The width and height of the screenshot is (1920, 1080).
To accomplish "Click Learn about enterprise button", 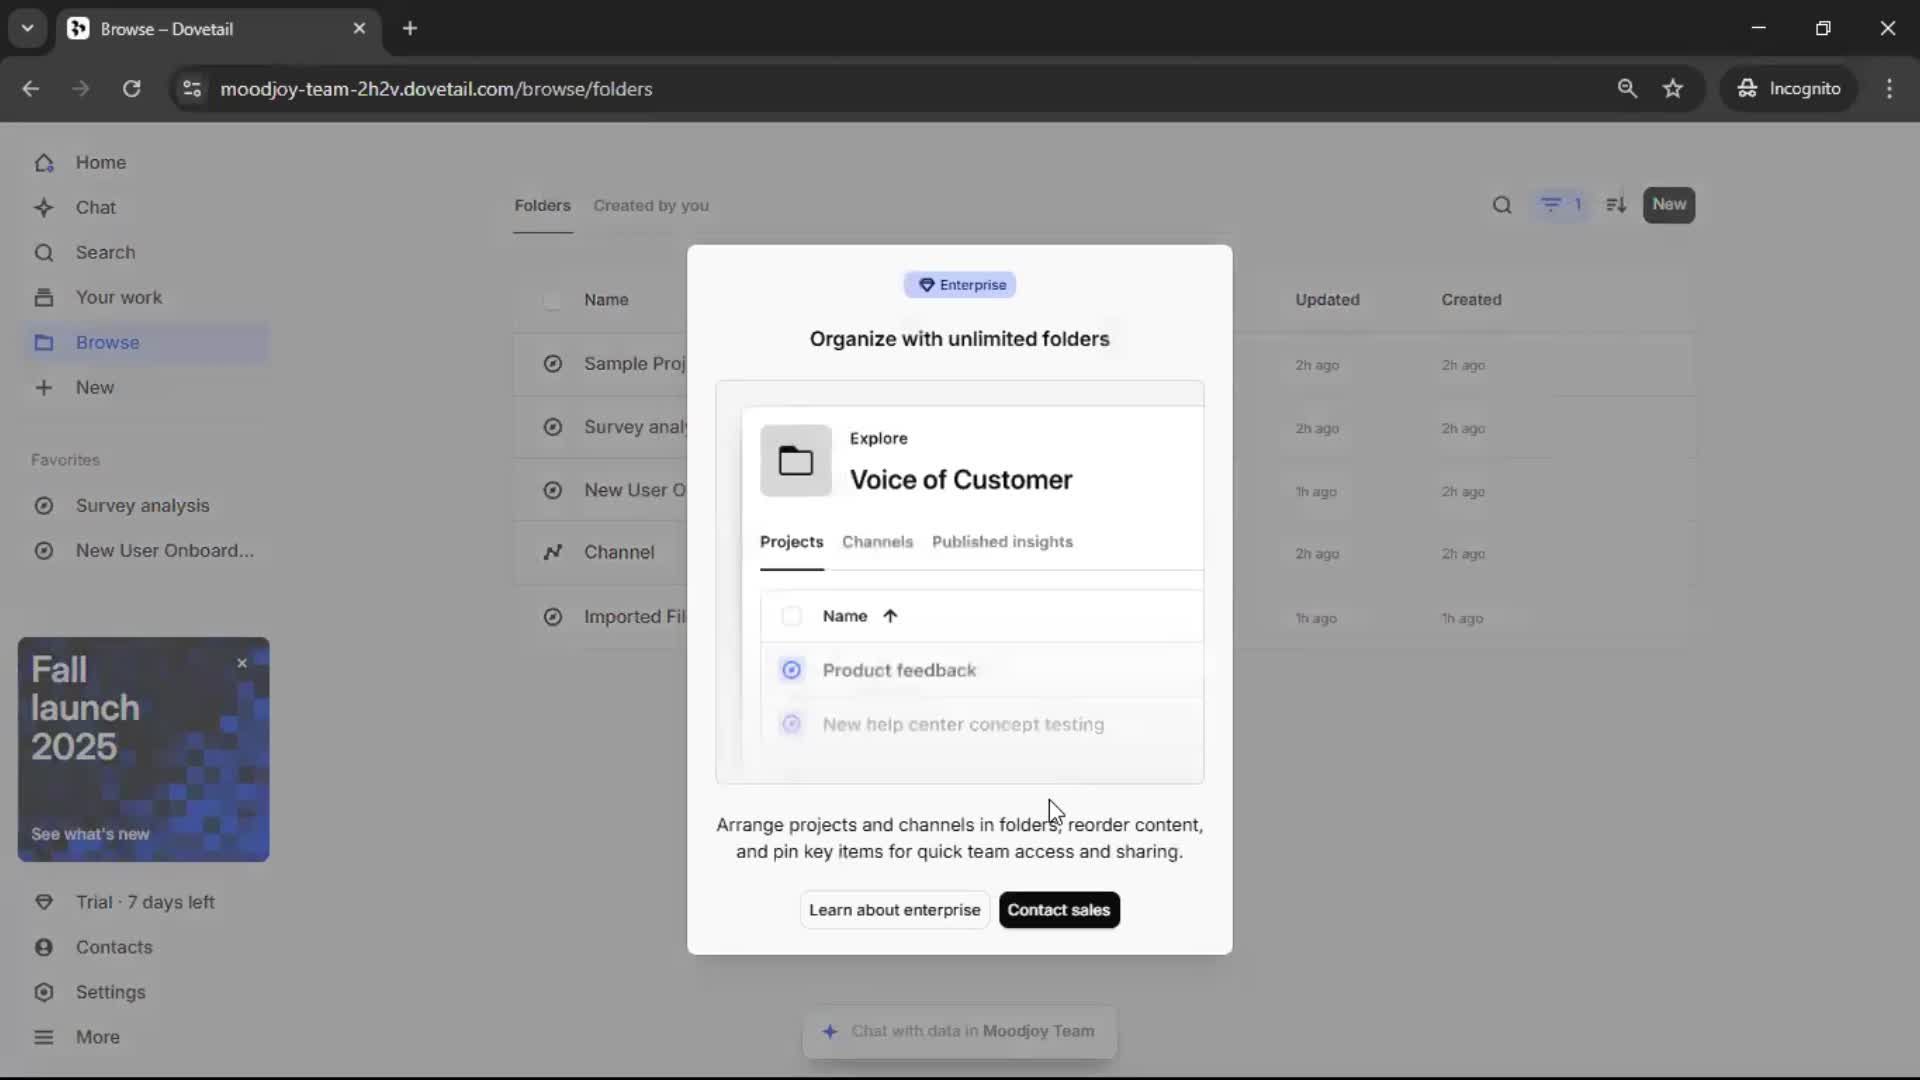I will pyautogui.click(x=894, y=910).
